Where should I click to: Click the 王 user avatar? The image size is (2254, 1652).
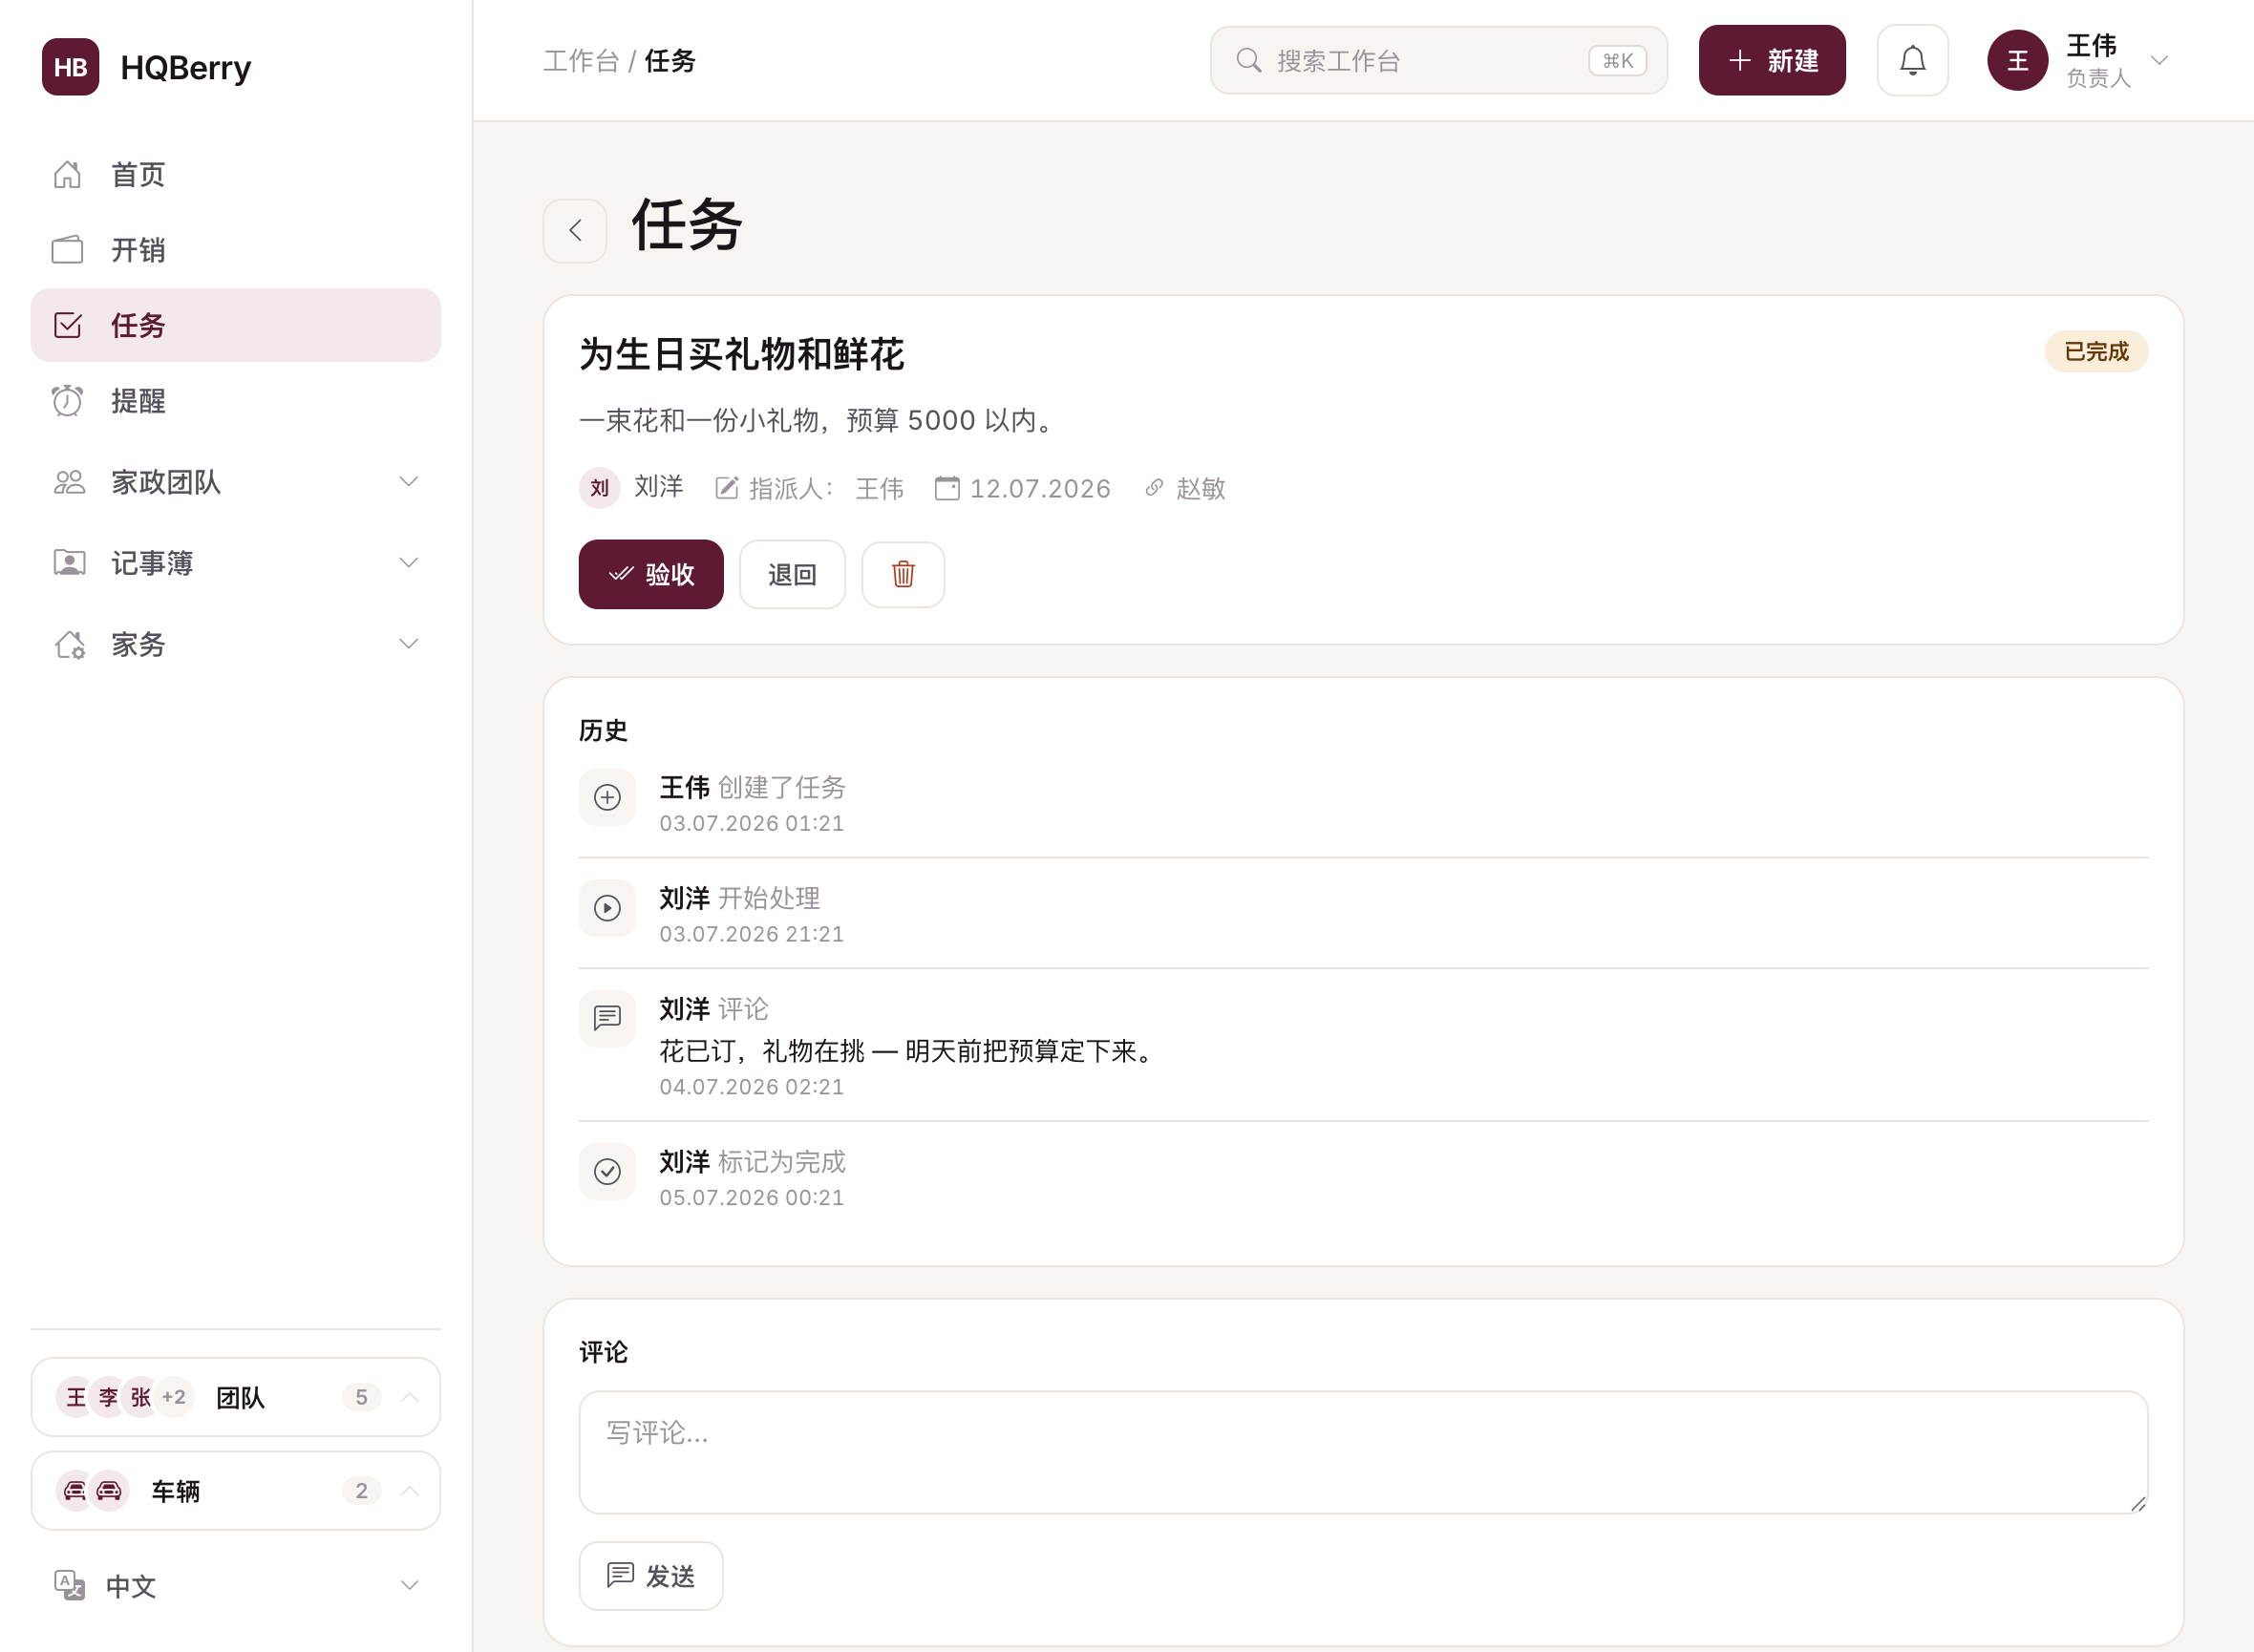coord(2018,61)
